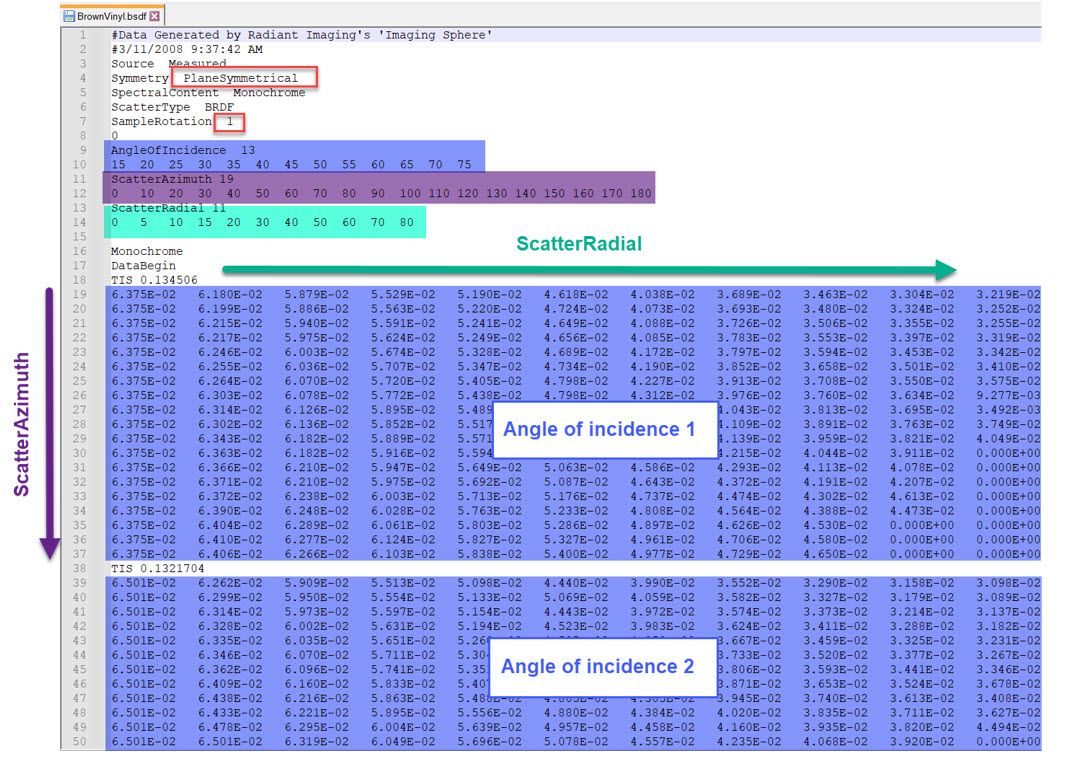This screenshot has height=759, width=1075.
Task: Click the 'SampleRotation' keyword
Action: 162,121
